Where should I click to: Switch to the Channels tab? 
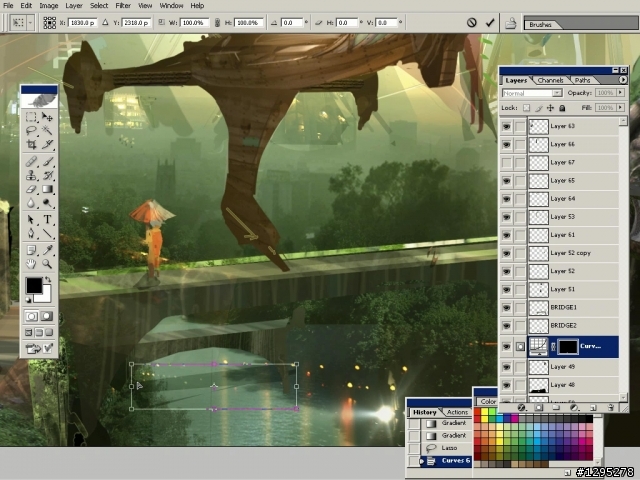pos(550,80)
